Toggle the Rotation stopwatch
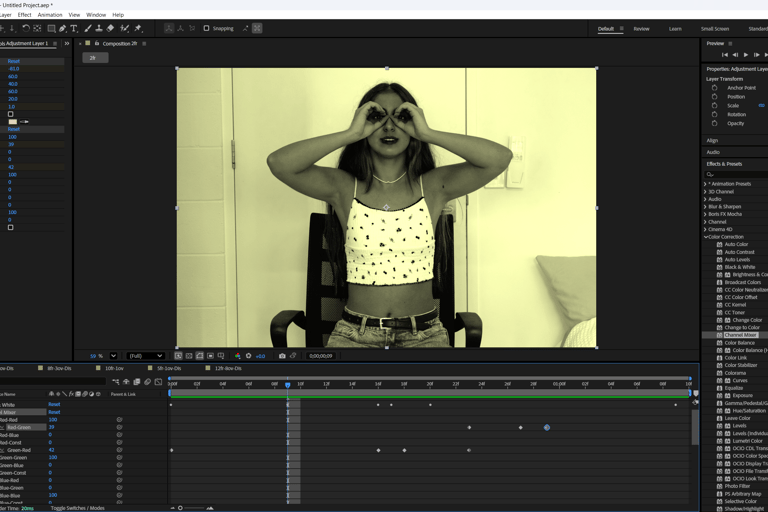 714,114
